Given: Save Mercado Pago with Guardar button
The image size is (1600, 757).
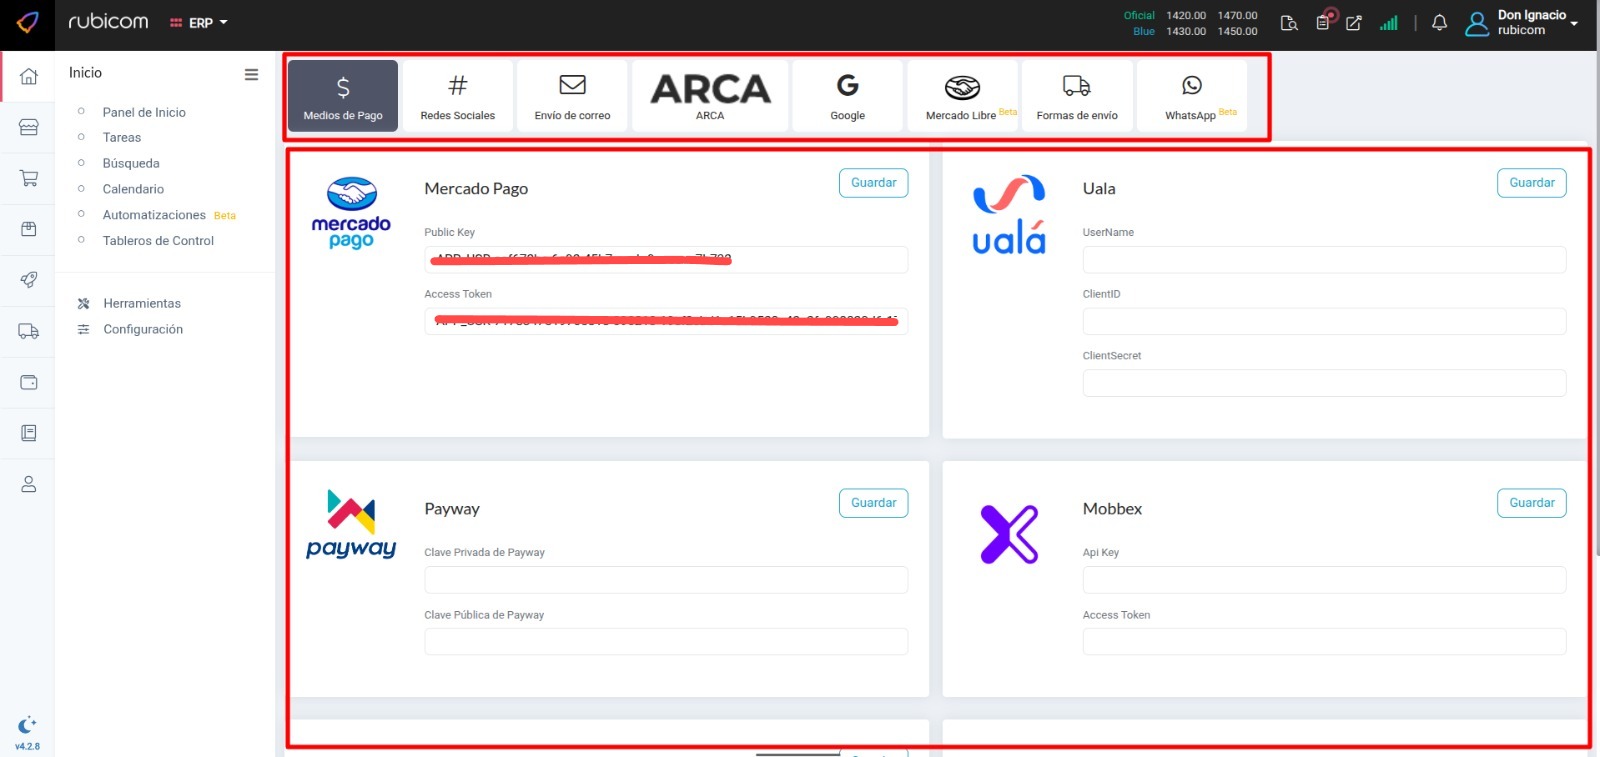Looking at the screenshot, I should click(x=873, y=183).
